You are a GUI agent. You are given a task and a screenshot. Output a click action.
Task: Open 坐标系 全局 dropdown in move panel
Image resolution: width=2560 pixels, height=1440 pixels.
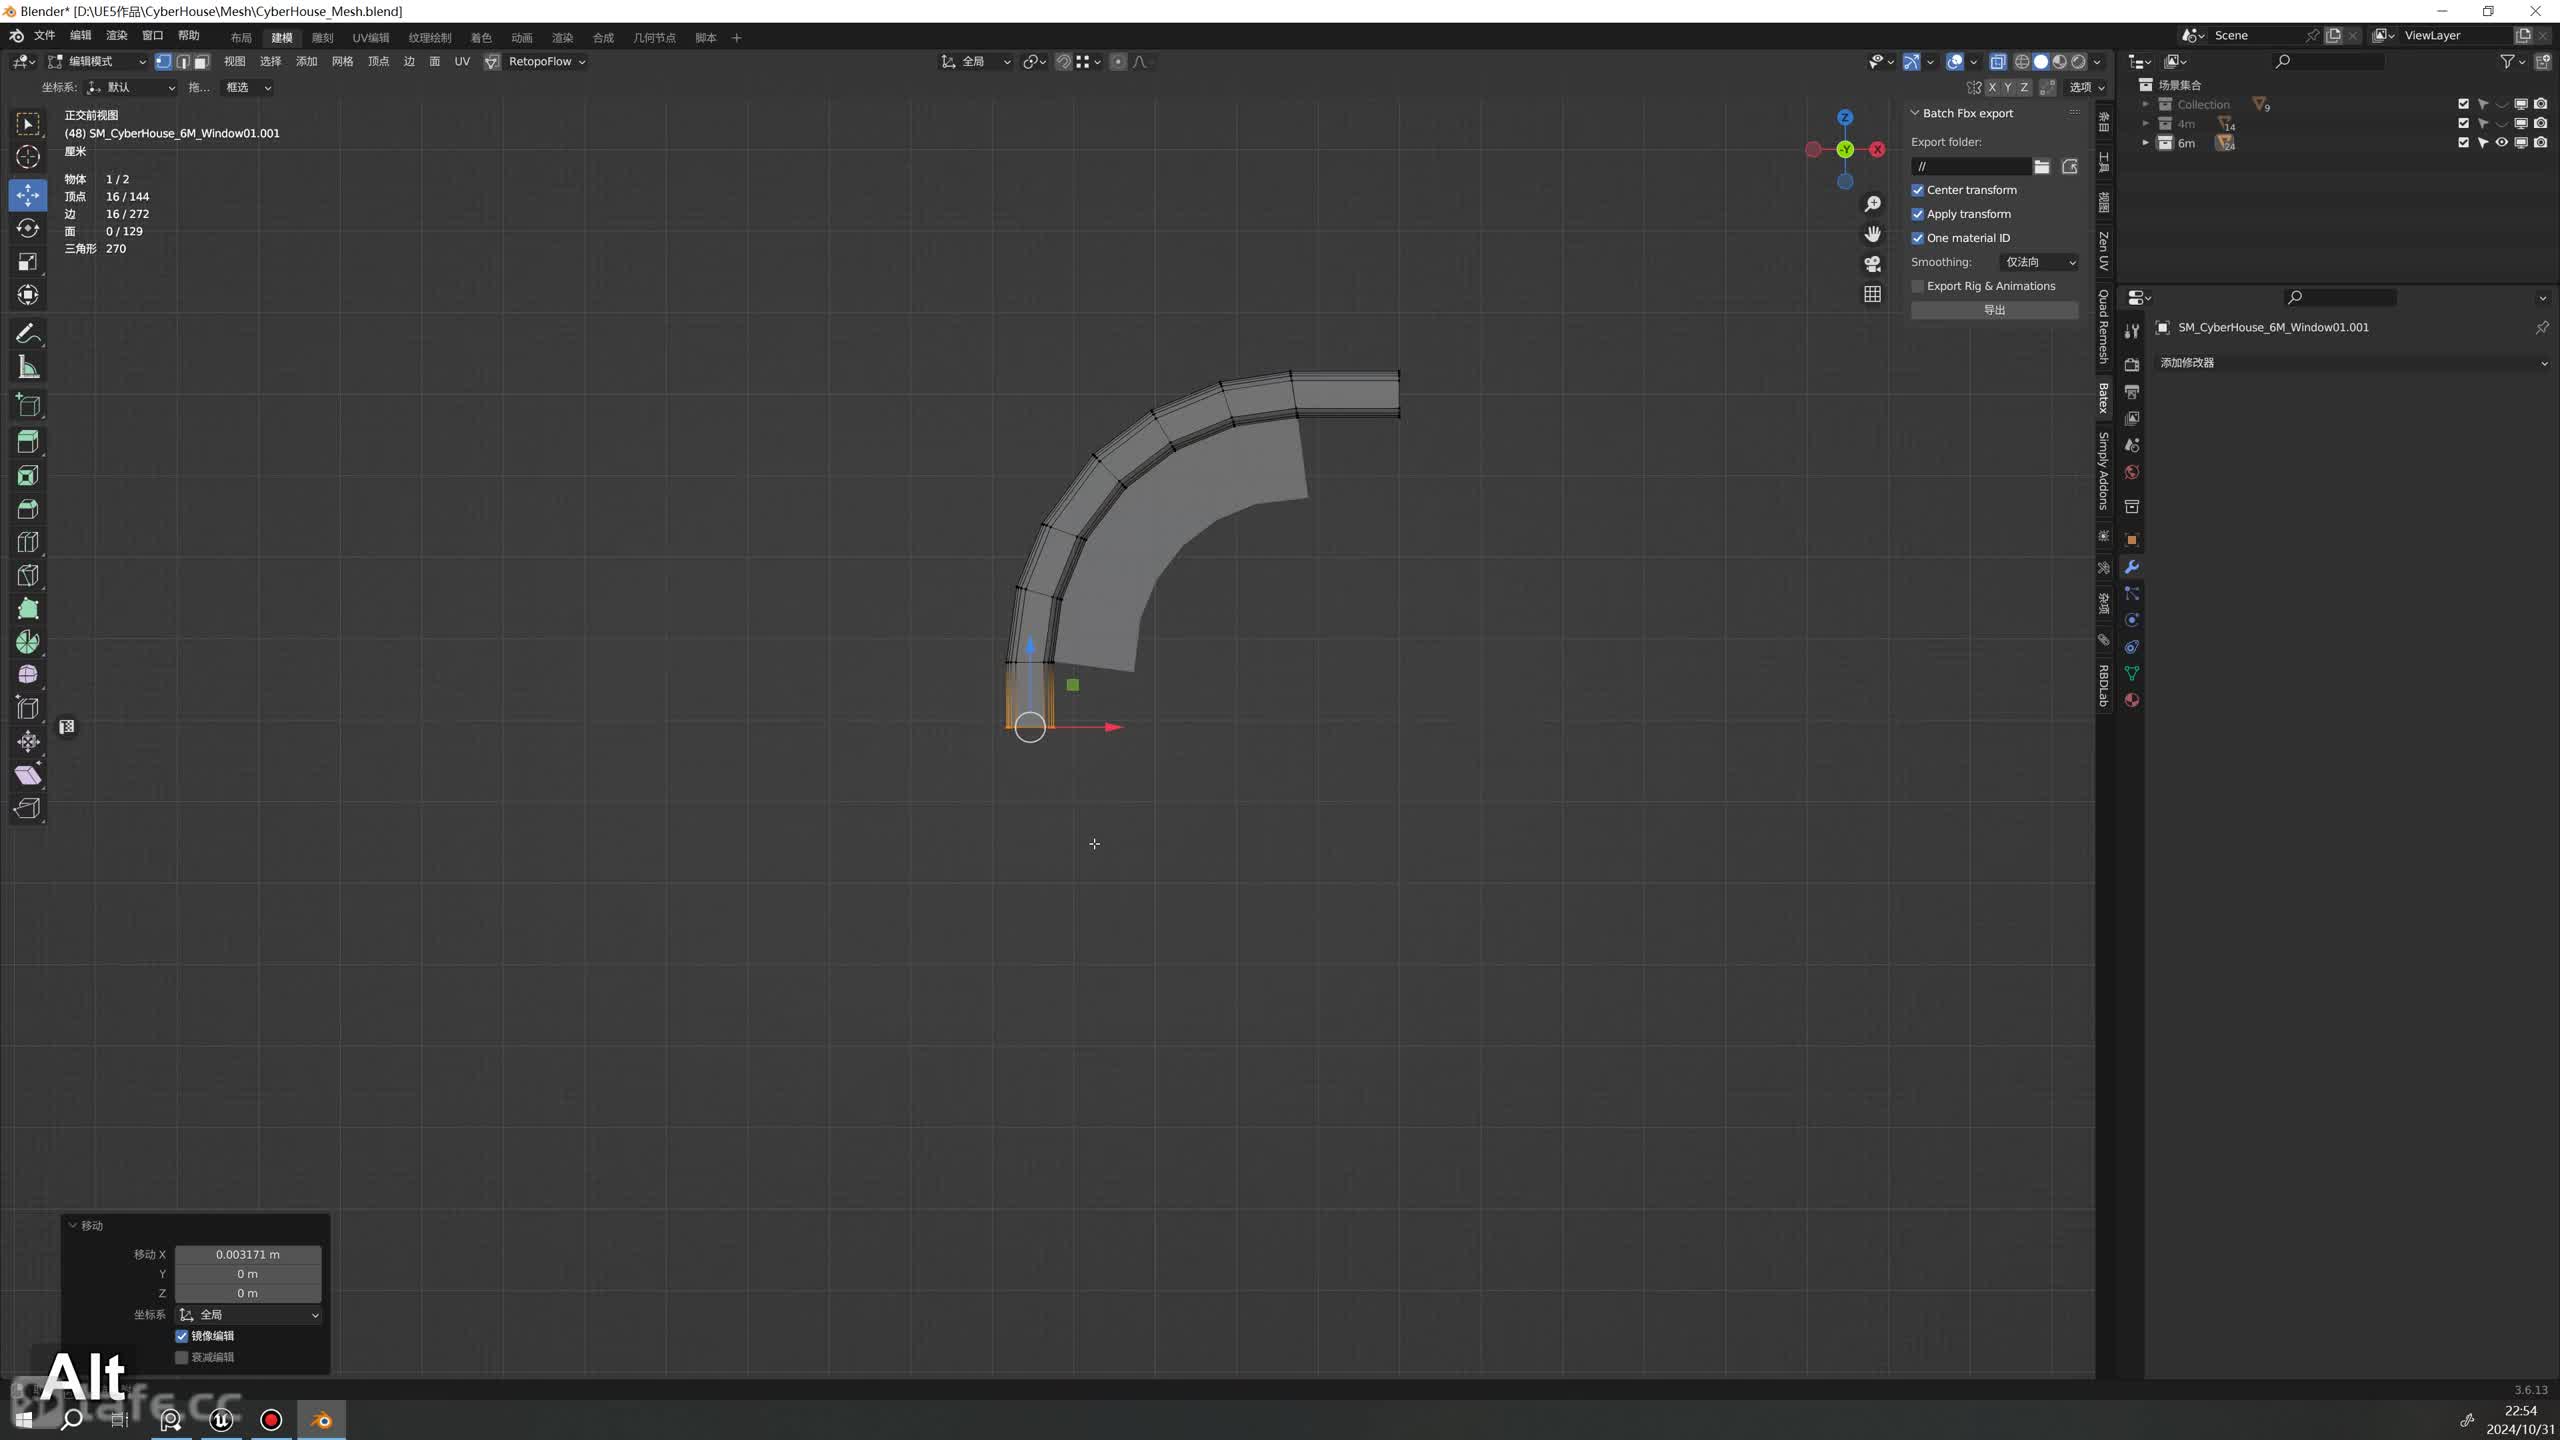coord(249,1315)
